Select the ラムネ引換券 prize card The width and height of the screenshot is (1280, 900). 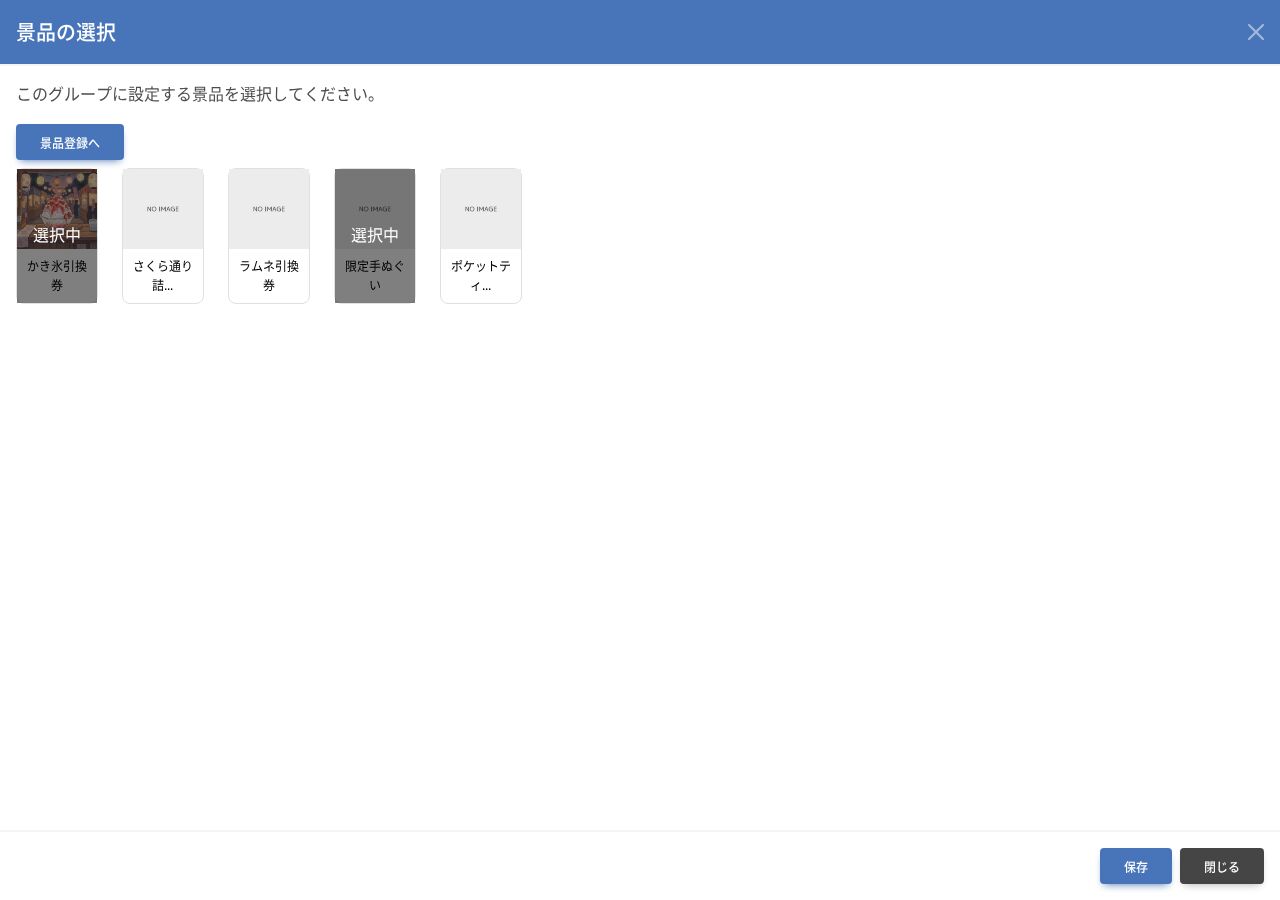pos(269,236)
